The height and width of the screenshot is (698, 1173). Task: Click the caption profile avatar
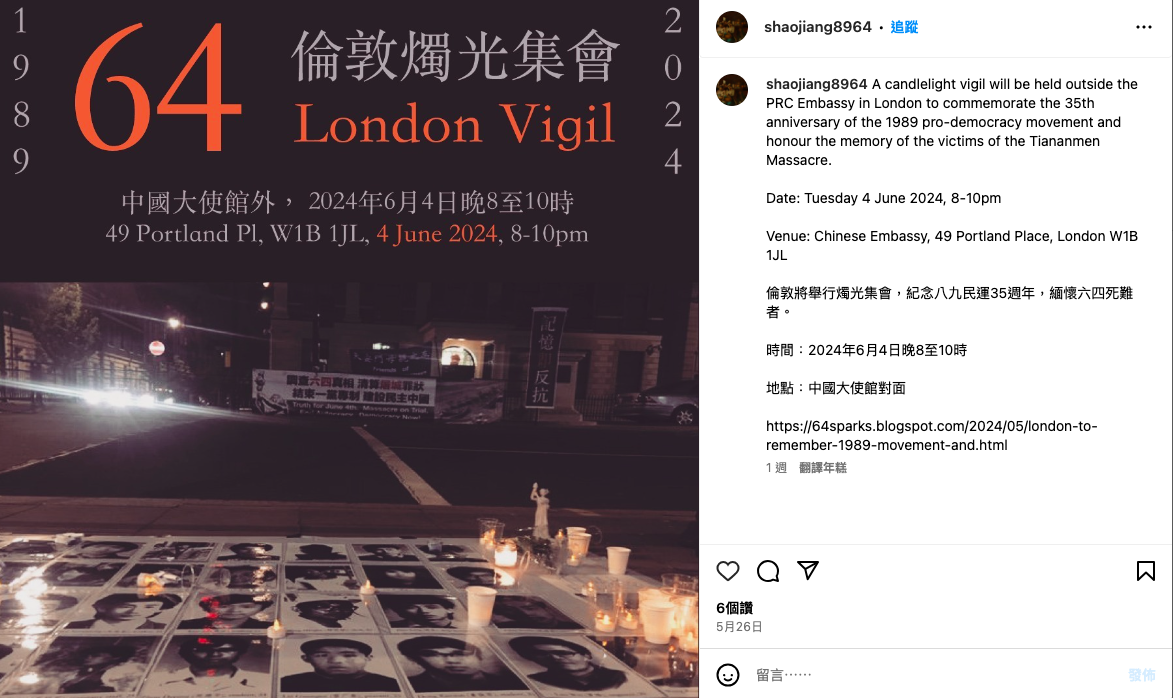(x=732, y=90)
